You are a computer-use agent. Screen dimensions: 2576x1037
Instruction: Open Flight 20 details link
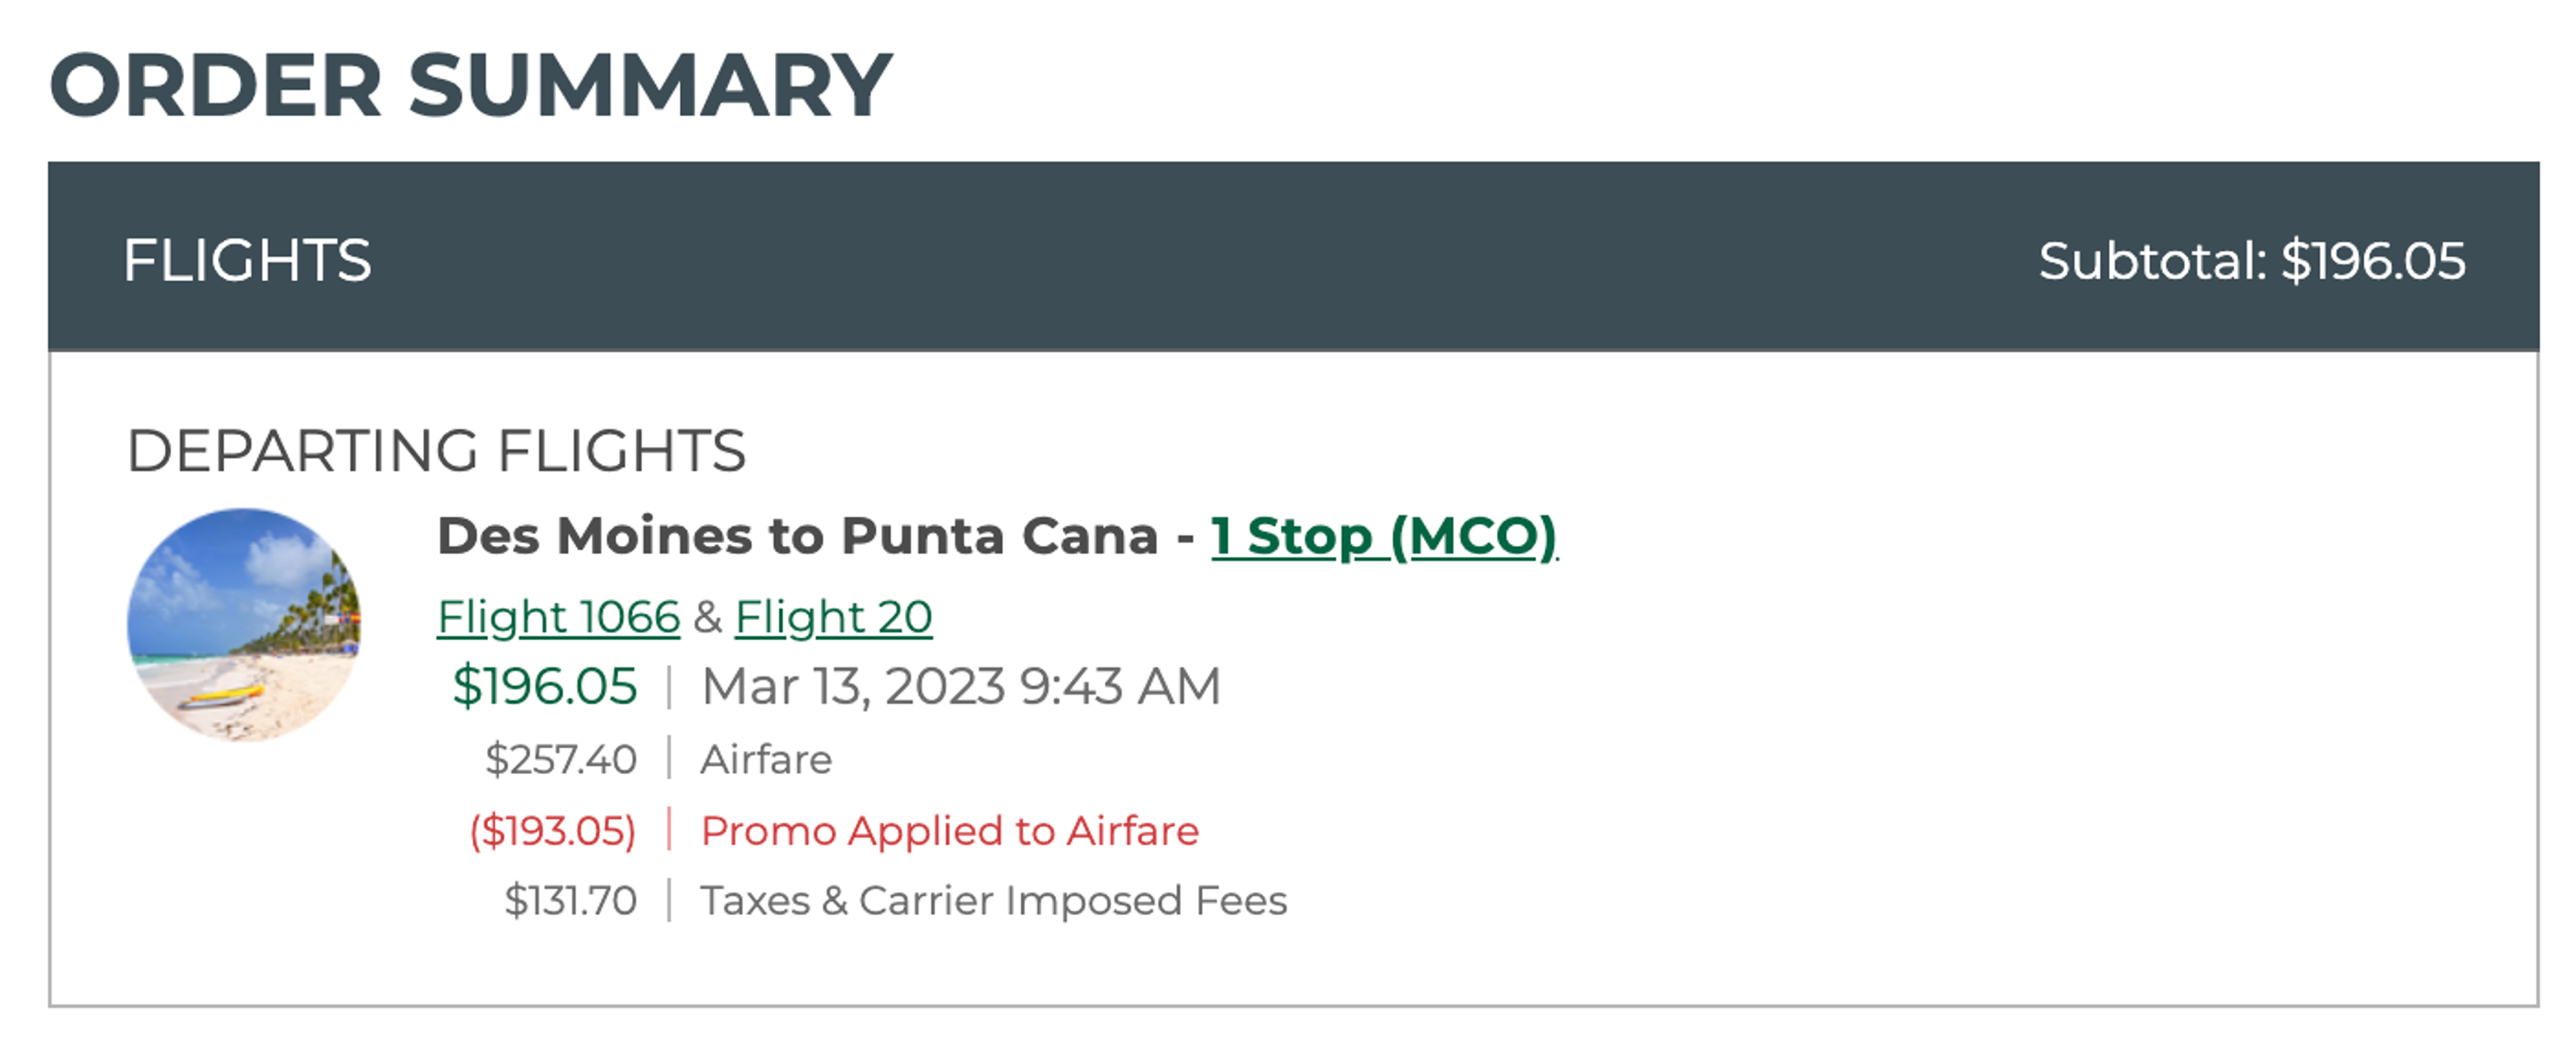point(833,617)
